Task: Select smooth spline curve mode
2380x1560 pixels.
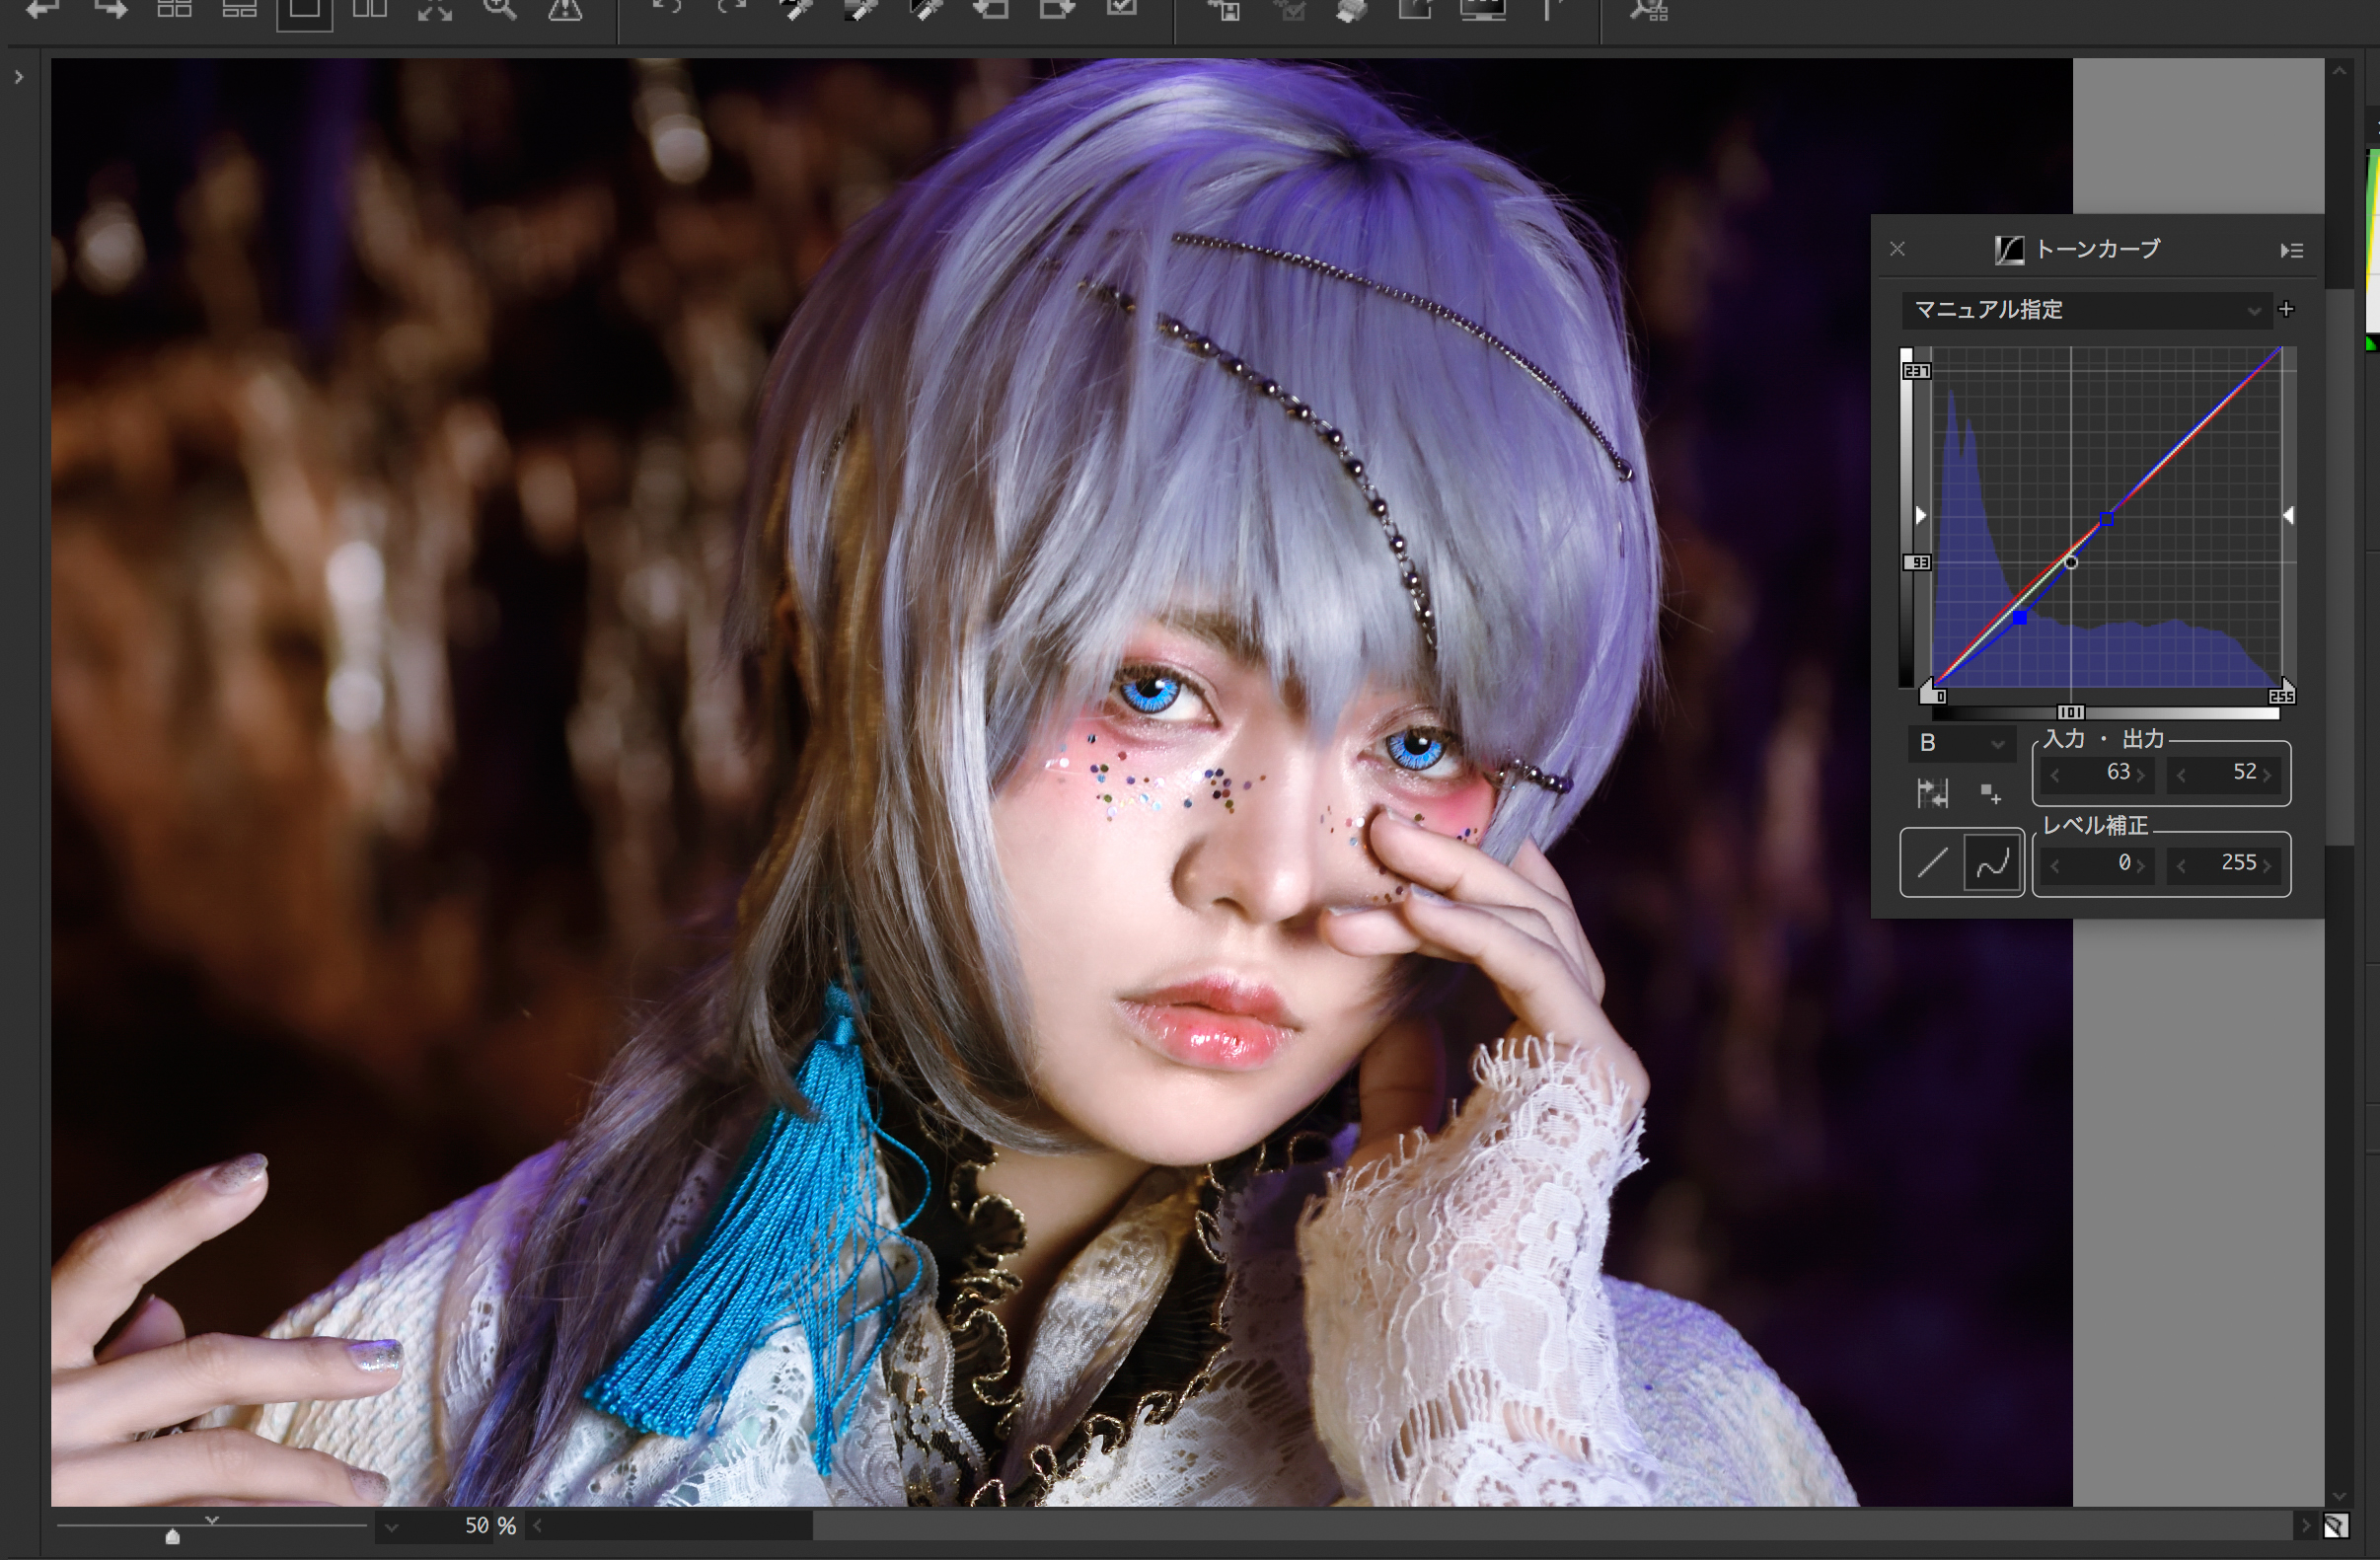Action: pos(1992,862)
